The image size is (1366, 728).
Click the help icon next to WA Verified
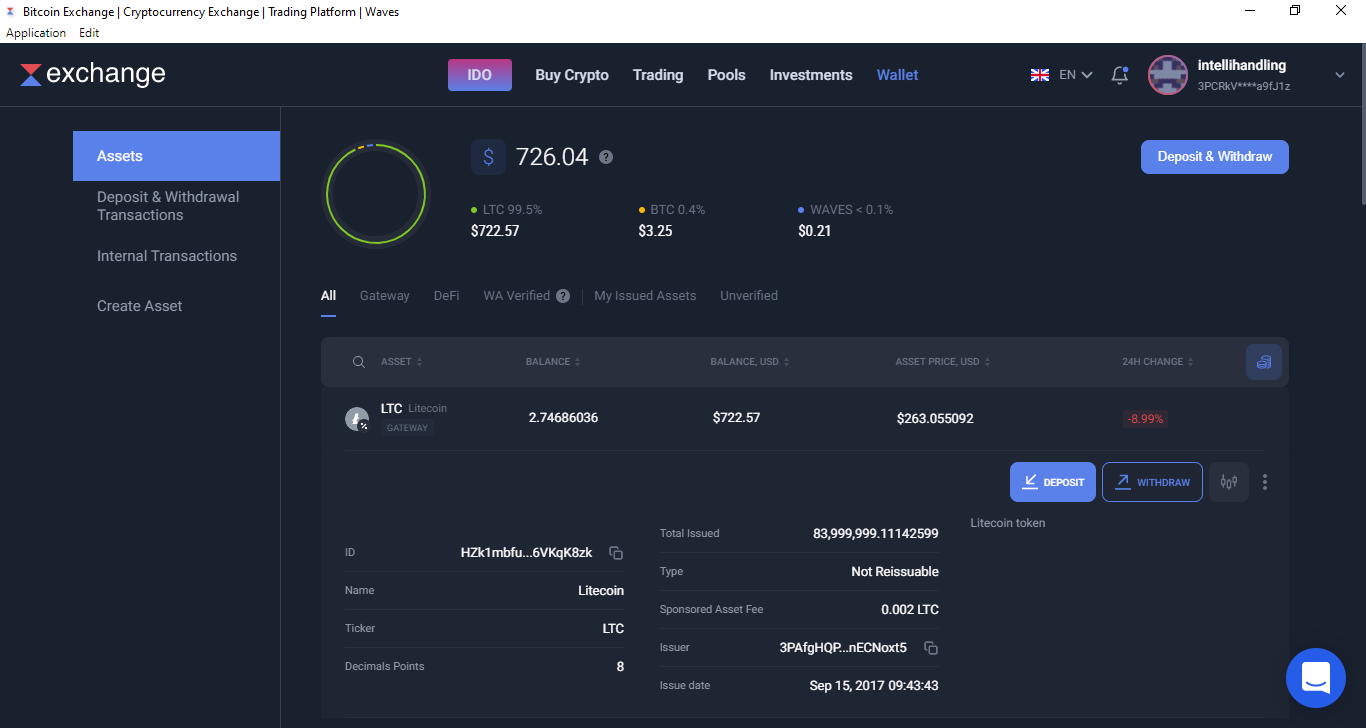pos(563,296)
